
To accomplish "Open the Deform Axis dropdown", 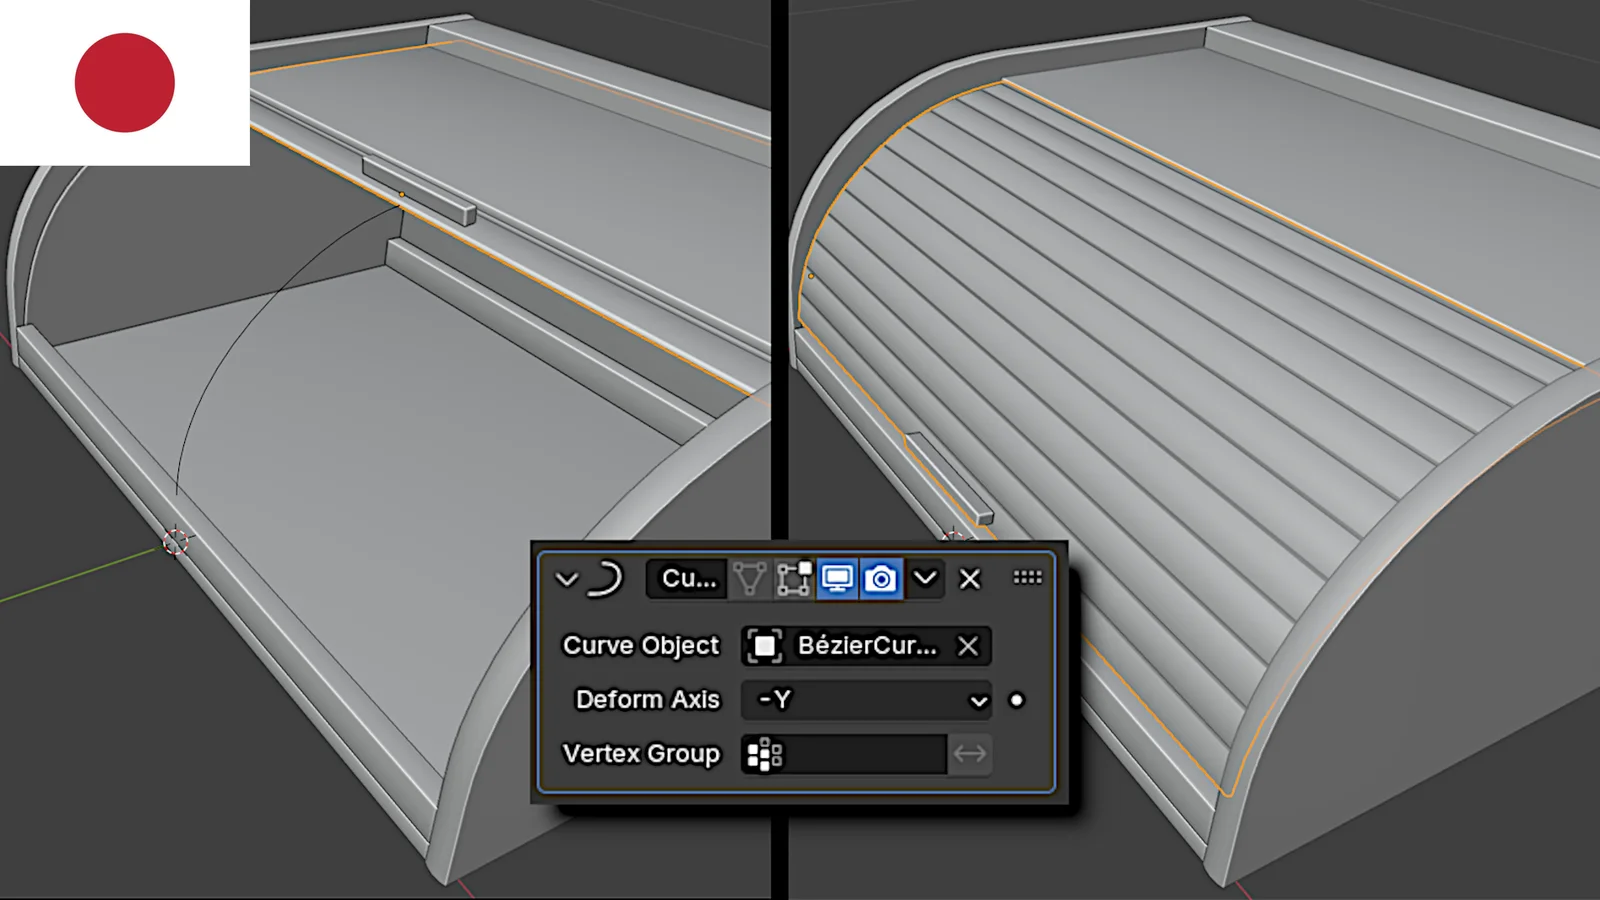I will (866, 700).
